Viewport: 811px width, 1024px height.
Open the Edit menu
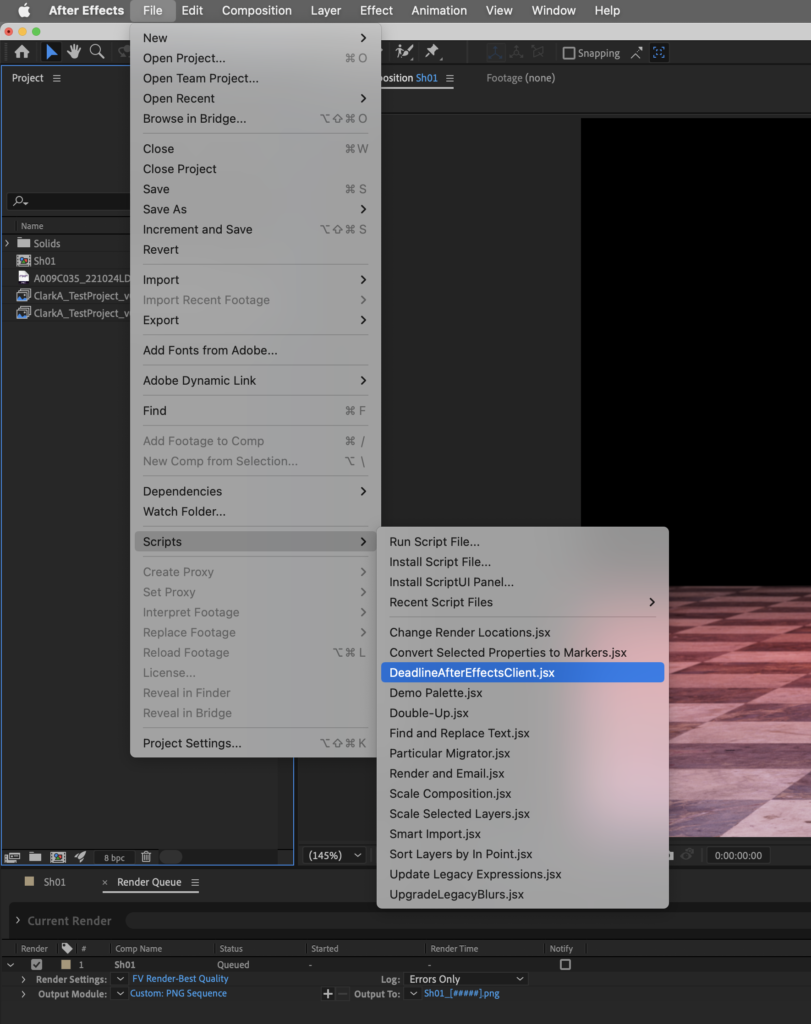coord(192,10)
